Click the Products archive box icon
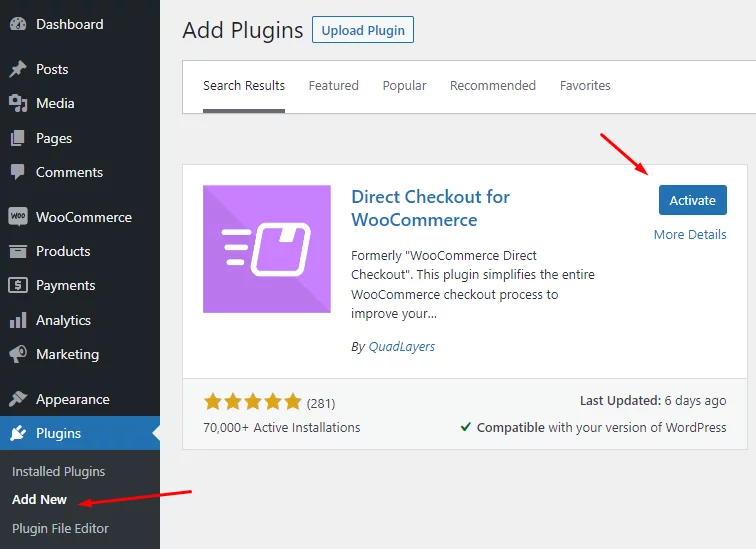 coord(18,251)
